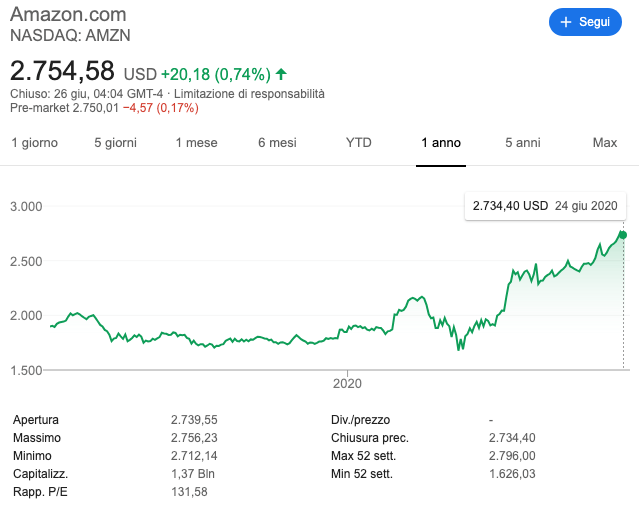The width and height of the screenshot is (639, 512).
Task: Select the 1 giorno tab
Action: pyautogui.click(x=35, y=143)
